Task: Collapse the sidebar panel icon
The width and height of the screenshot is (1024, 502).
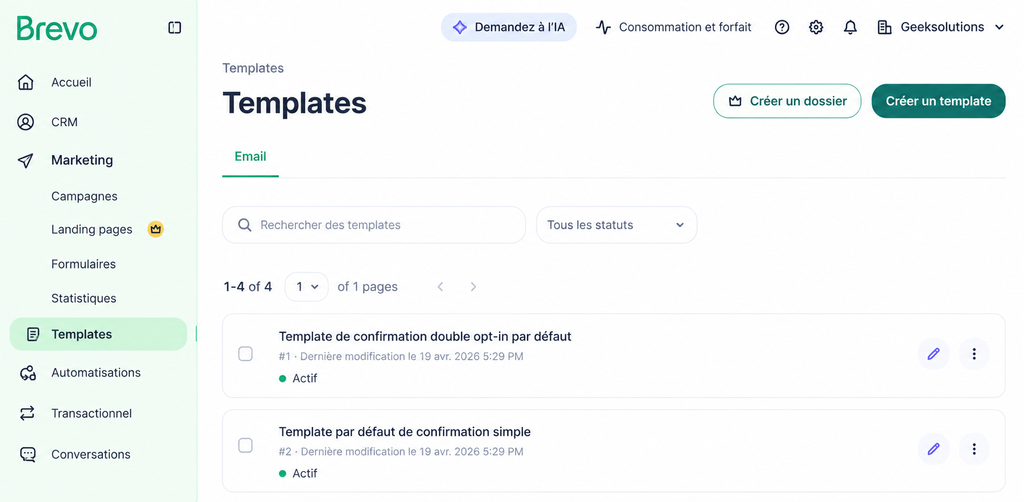Action: click(x=174, y=27)
